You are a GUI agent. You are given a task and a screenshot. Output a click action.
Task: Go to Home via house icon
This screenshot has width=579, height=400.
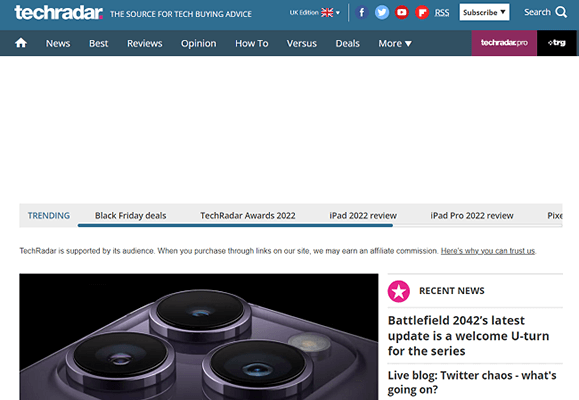click(21, 43)
